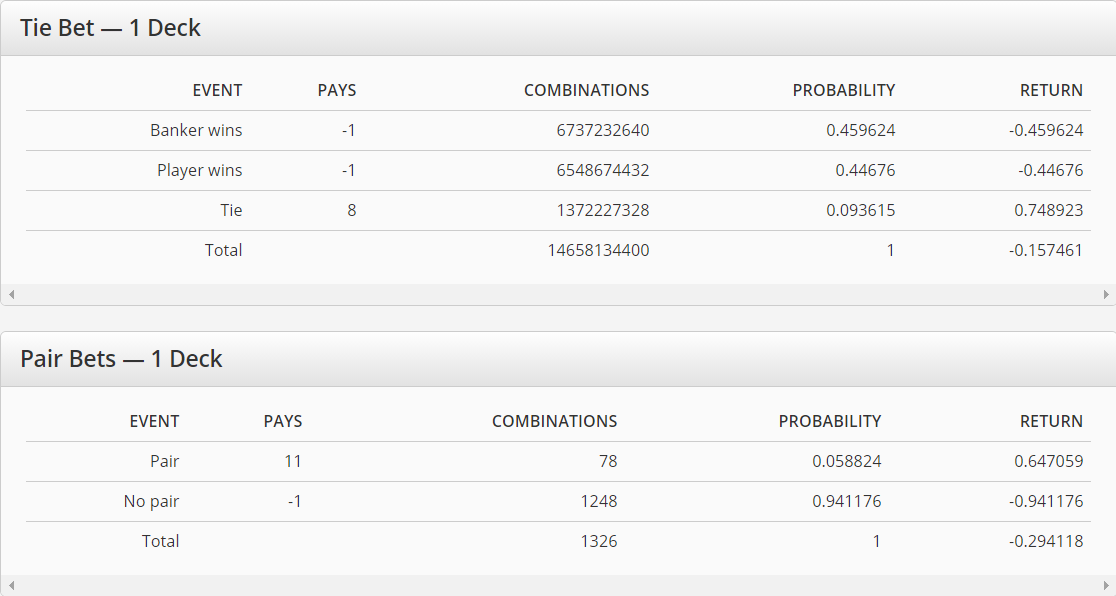Click left scroll arrow under Tie Bet table
The width and height of the screenshot is (1116, 596).
11,295
